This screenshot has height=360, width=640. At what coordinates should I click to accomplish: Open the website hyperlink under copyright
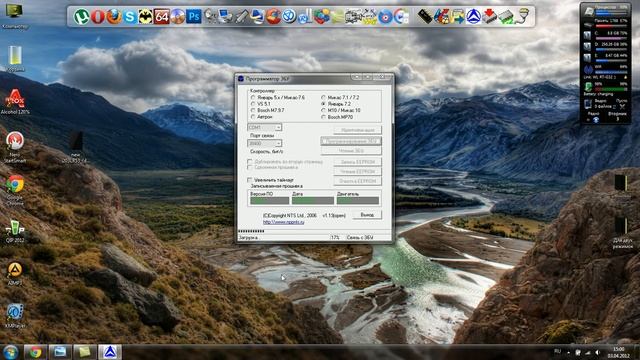pyautogui.click(x=283, y=222)
